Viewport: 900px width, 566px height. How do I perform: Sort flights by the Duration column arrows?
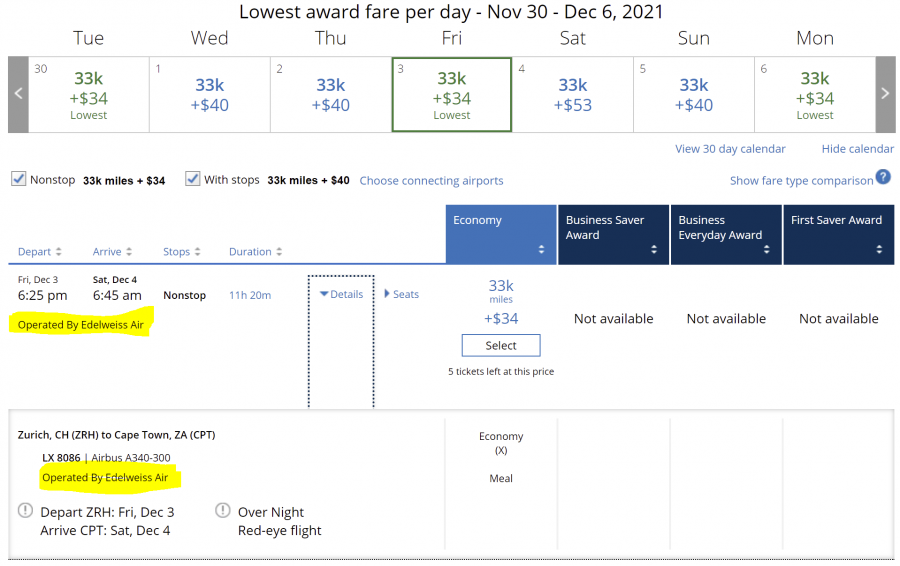279,252
